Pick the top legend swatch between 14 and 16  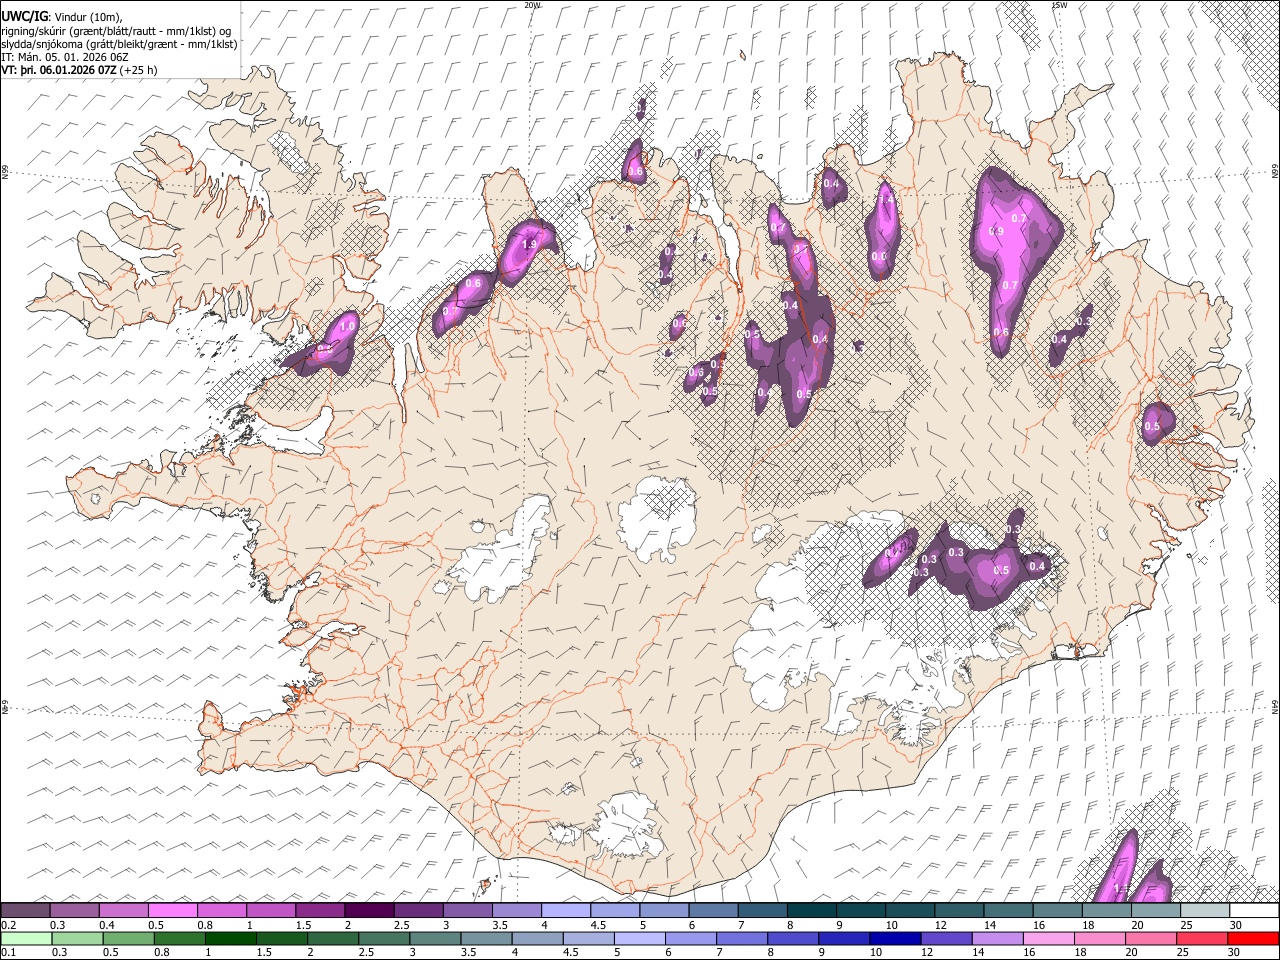point(1008,911)
